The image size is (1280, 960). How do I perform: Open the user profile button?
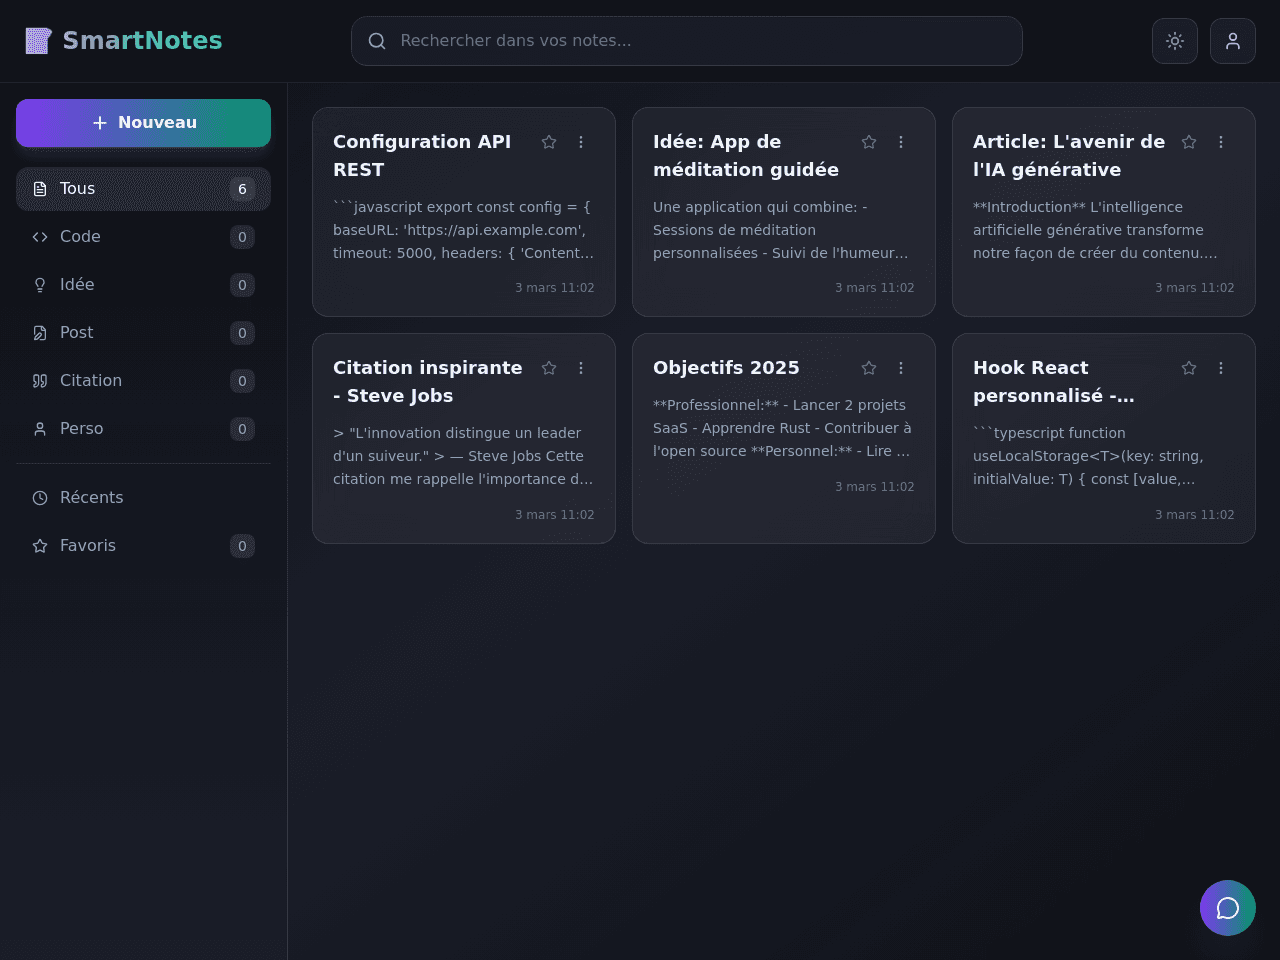coord(1233,41)
